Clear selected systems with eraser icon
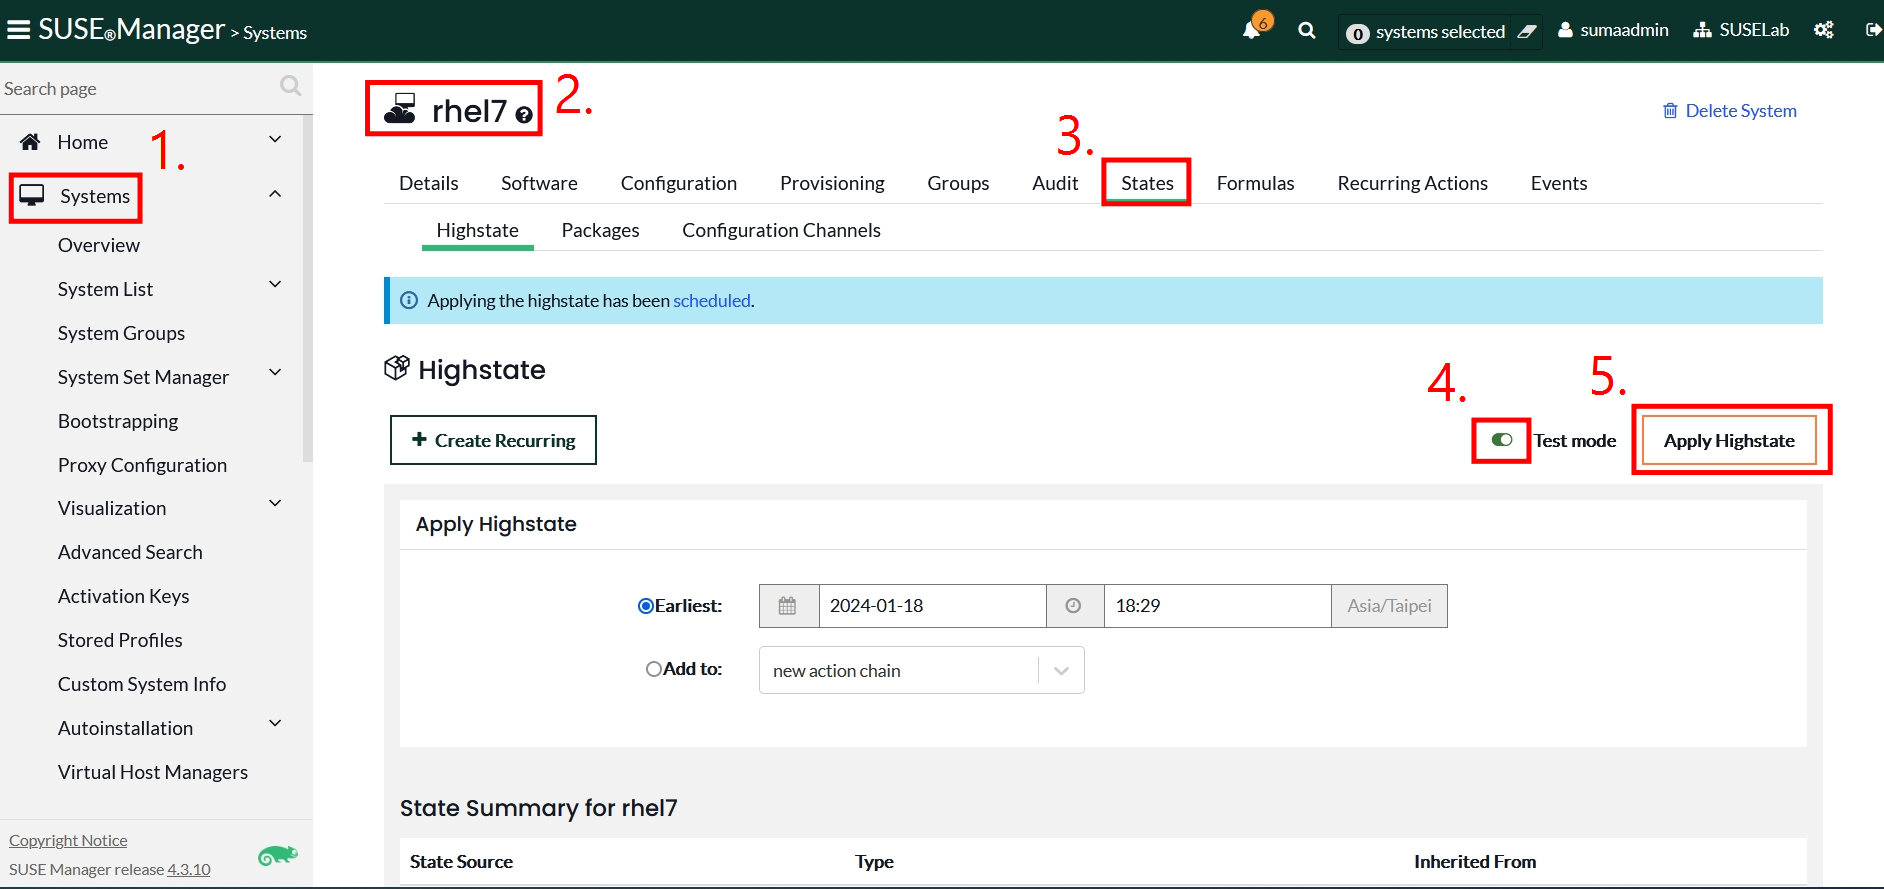 point(1526,32)
